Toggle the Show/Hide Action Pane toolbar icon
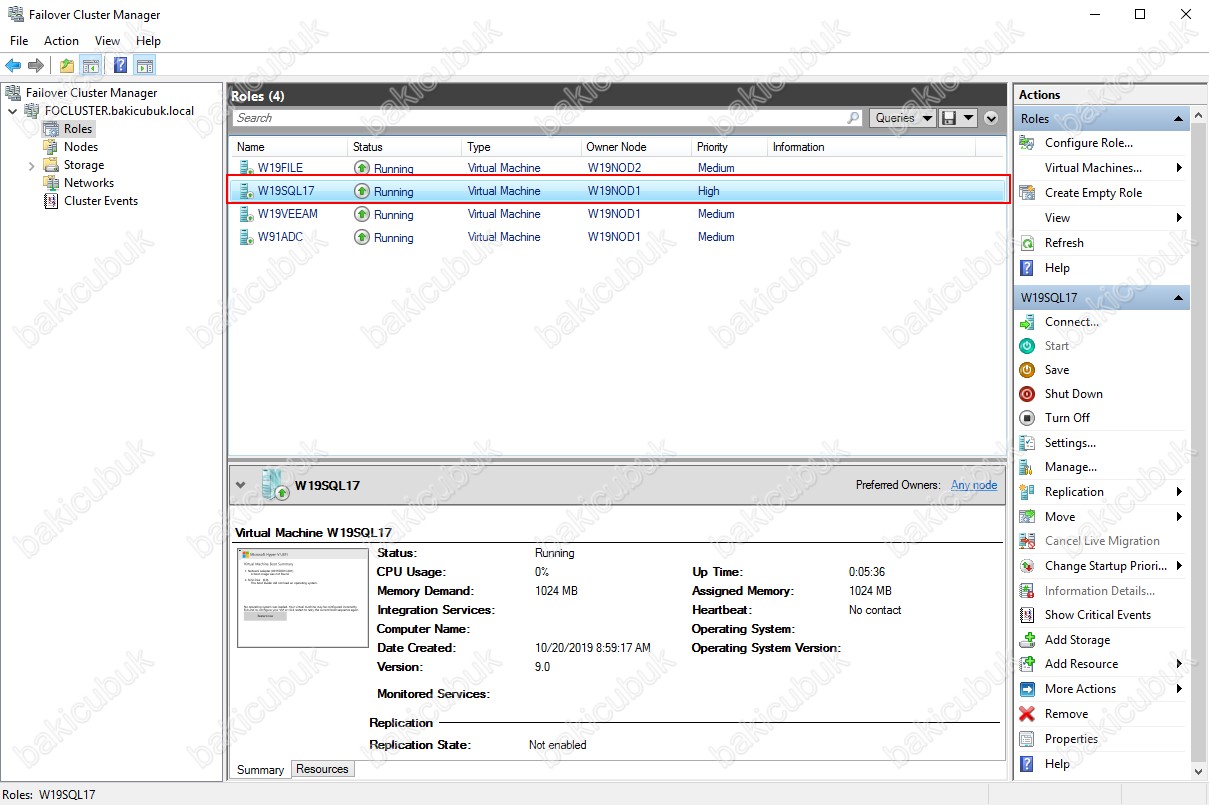 [x=145, y=66]
